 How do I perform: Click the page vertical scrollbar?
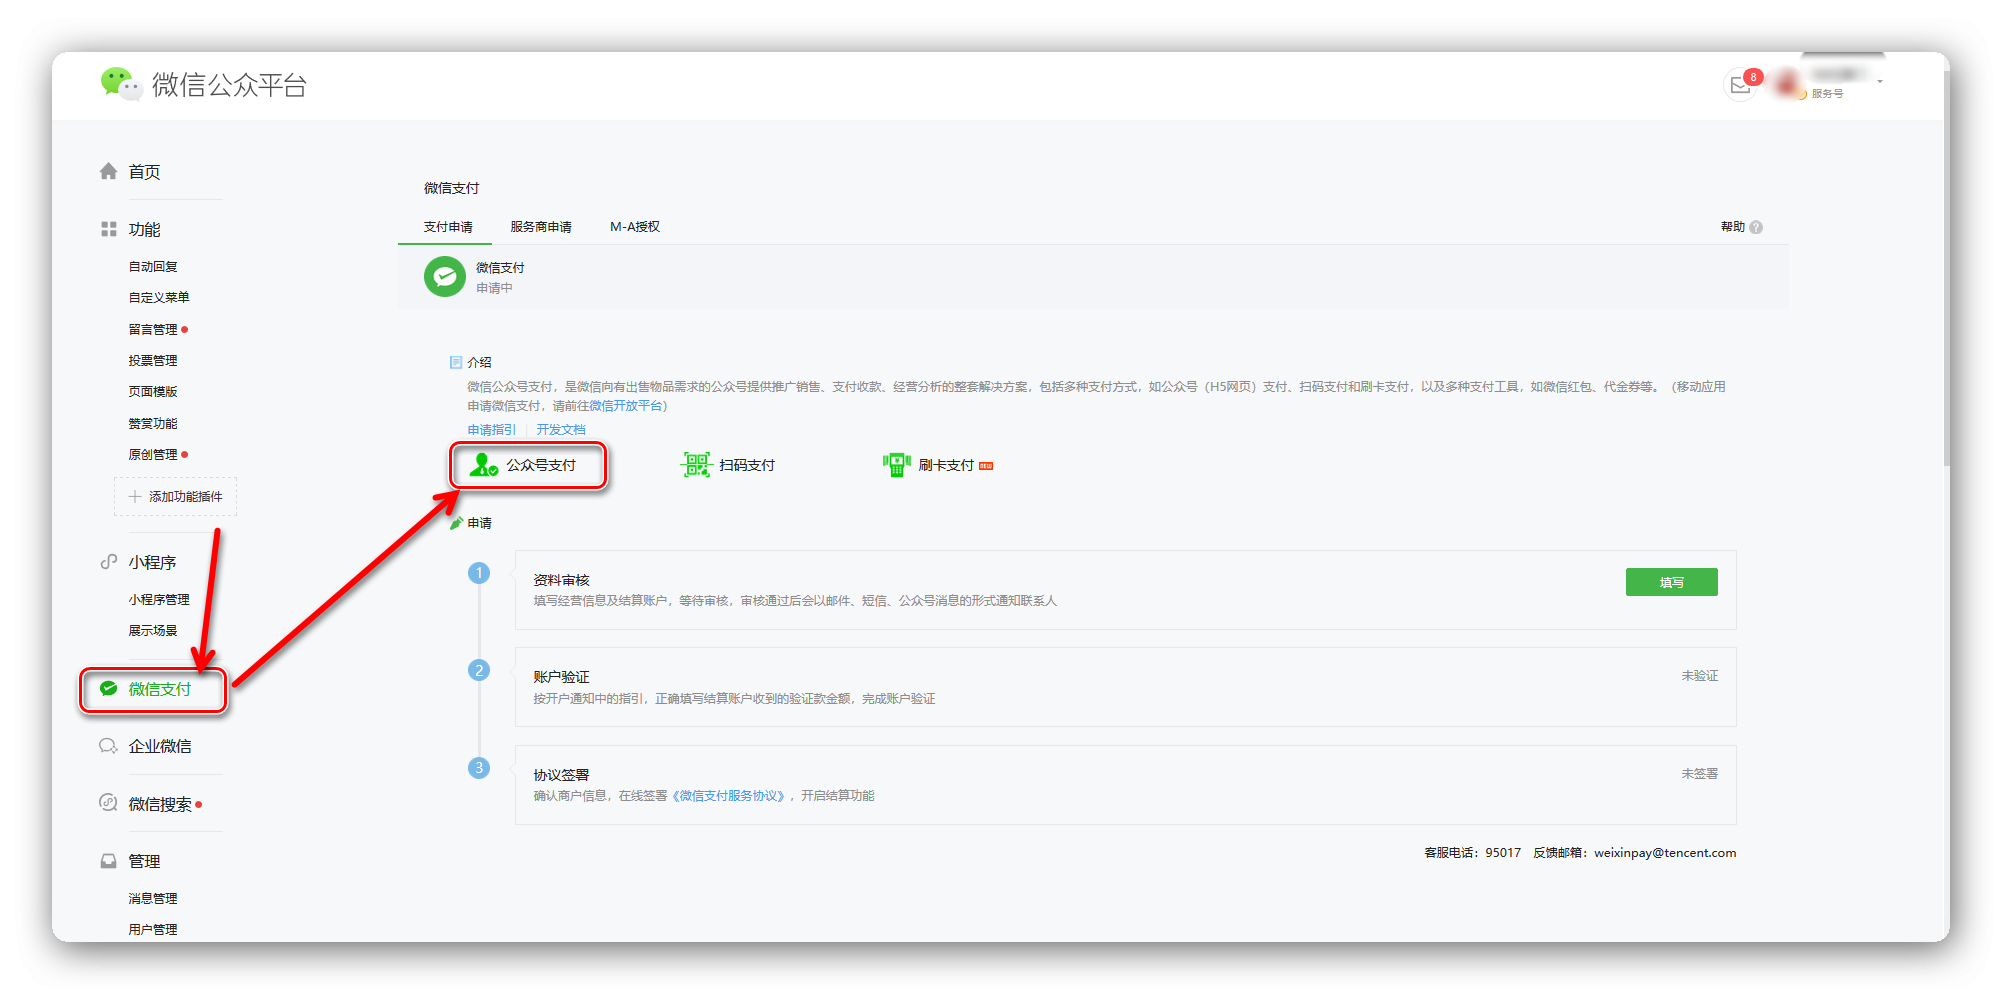point(1945,300)
